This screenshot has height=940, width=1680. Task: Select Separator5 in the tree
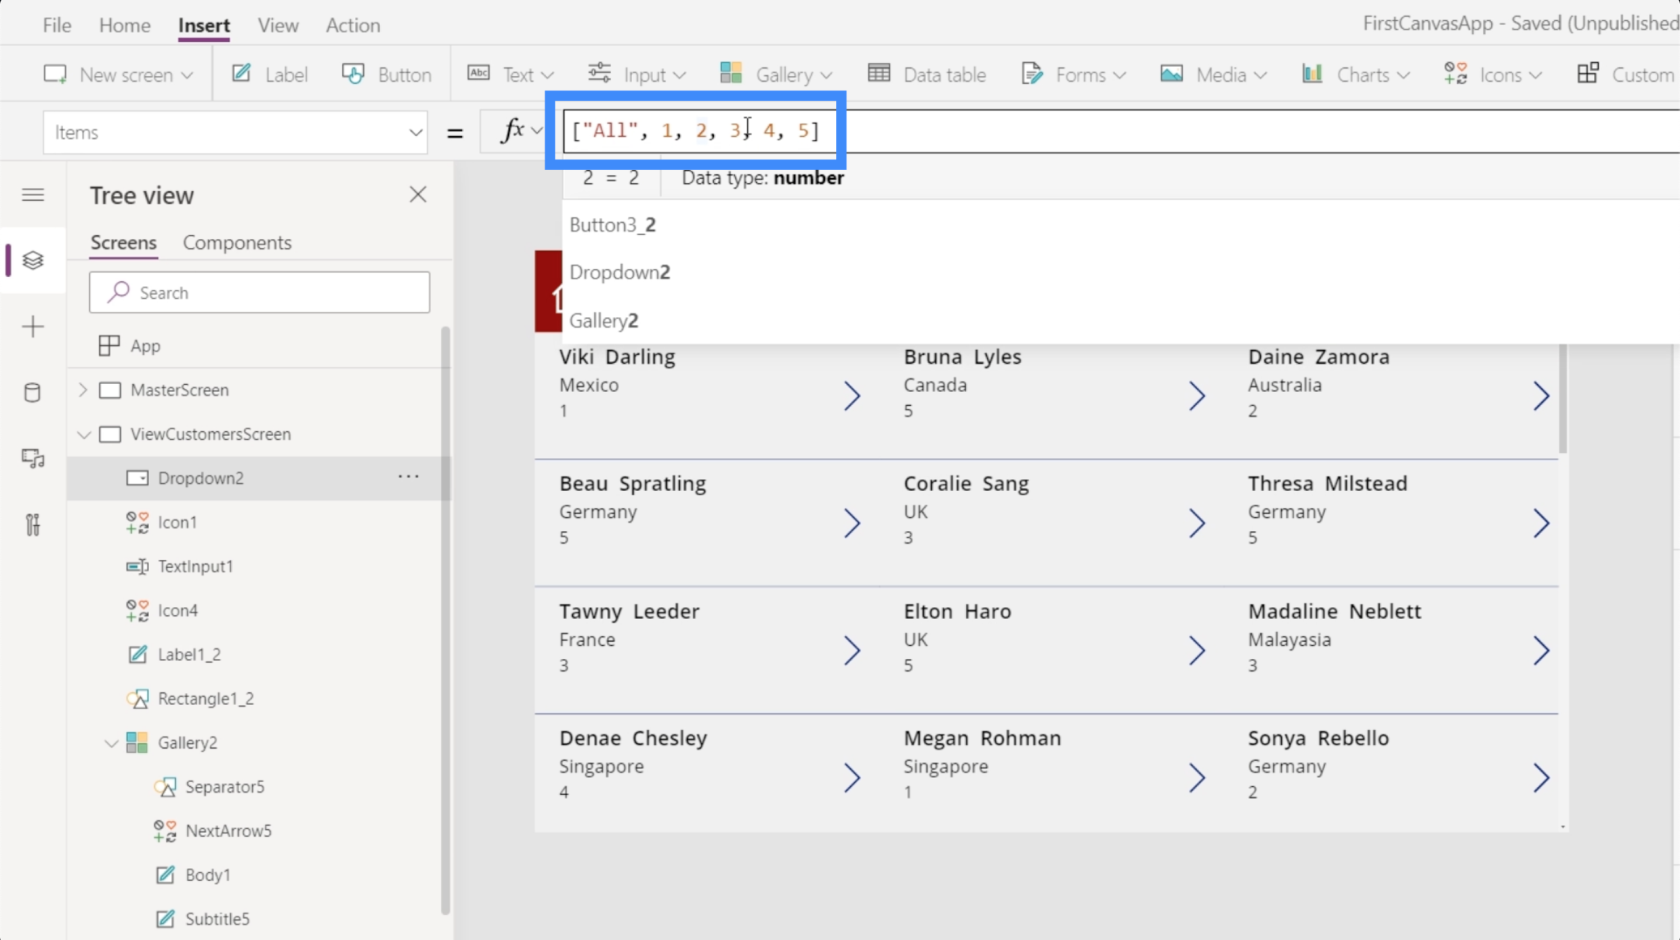tap(224, 786)
